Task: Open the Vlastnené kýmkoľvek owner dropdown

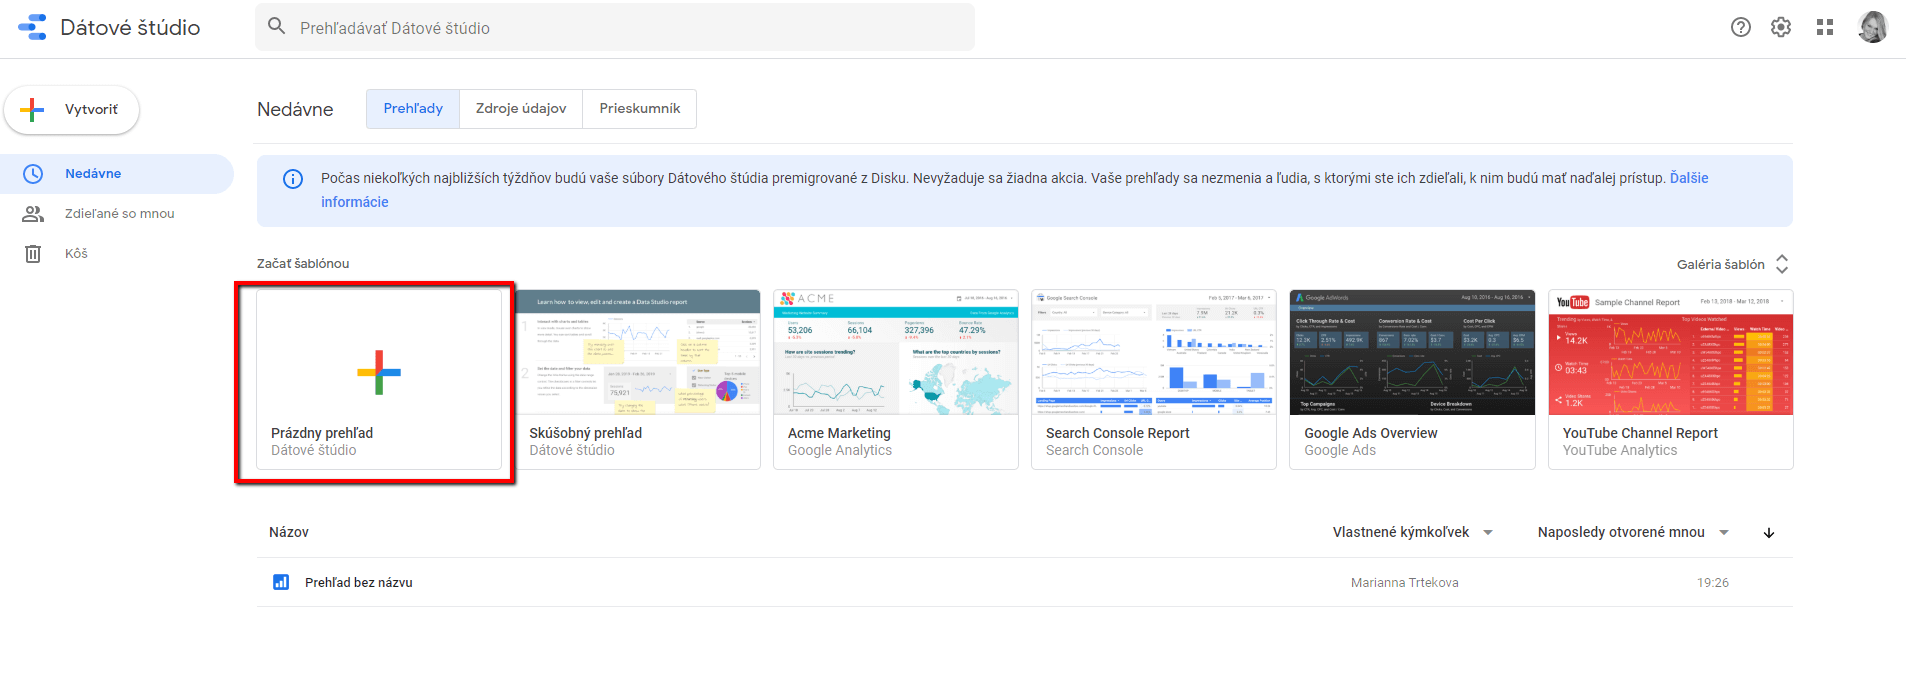Action: point(1413,533)
